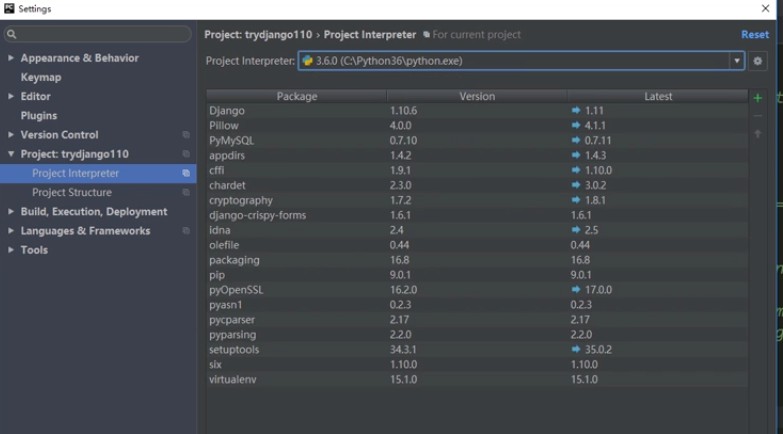This screenshot has width=783, height=434.
Task: Open the Keymap settings page
Action: [x=41, y=77]
